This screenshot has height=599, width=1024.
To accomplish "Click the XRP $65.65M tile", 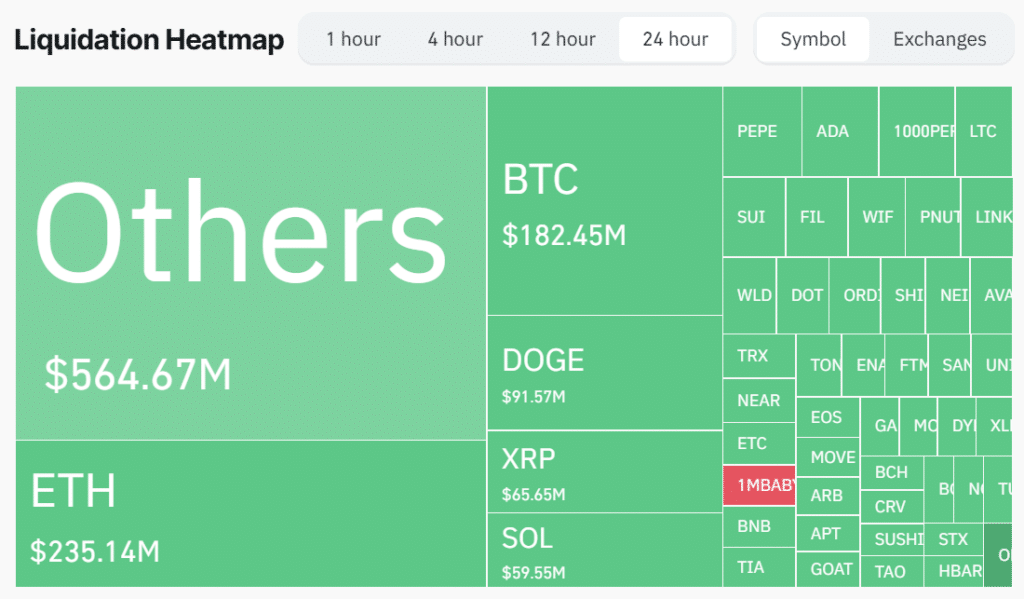I will point(604,471).
